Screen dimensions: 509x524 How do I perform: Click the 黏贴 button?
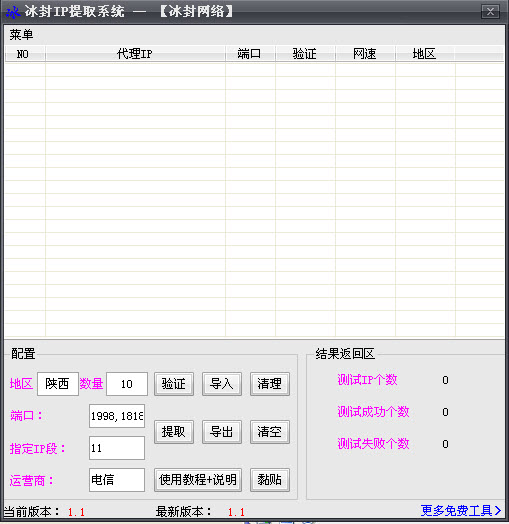pos(270,480)
